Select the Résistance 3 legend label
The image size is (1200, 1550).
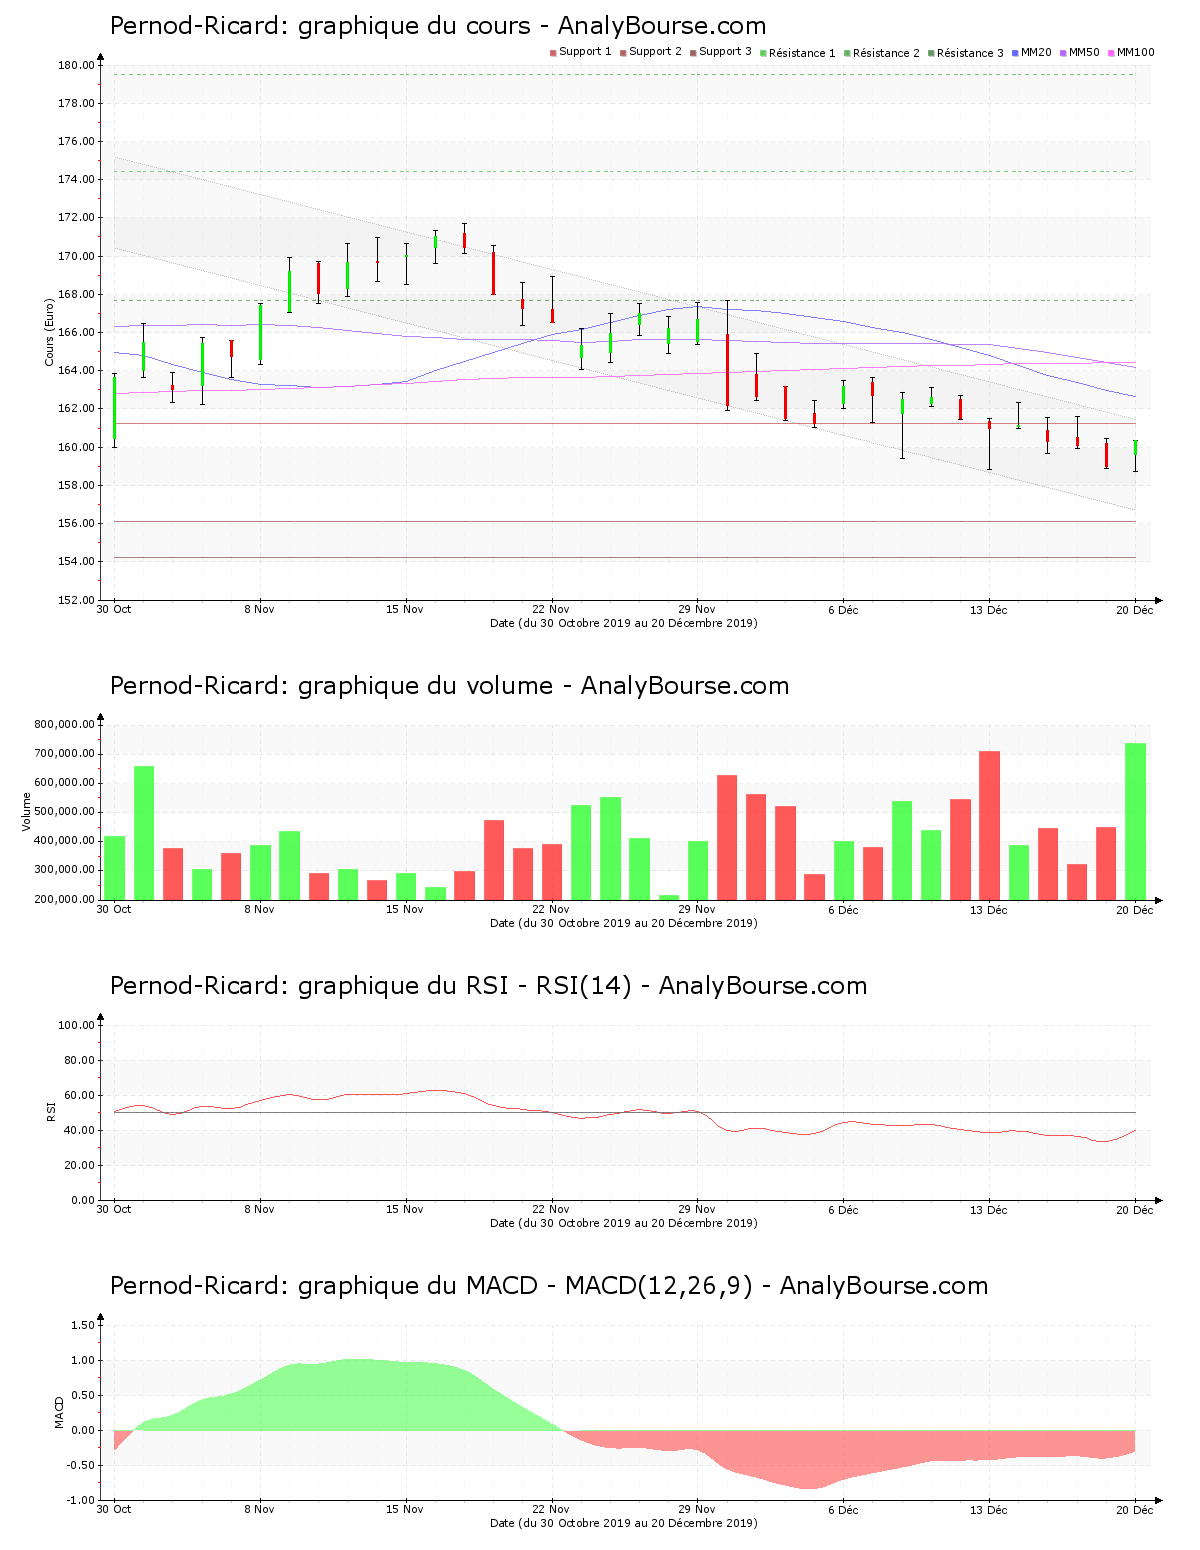970,53
